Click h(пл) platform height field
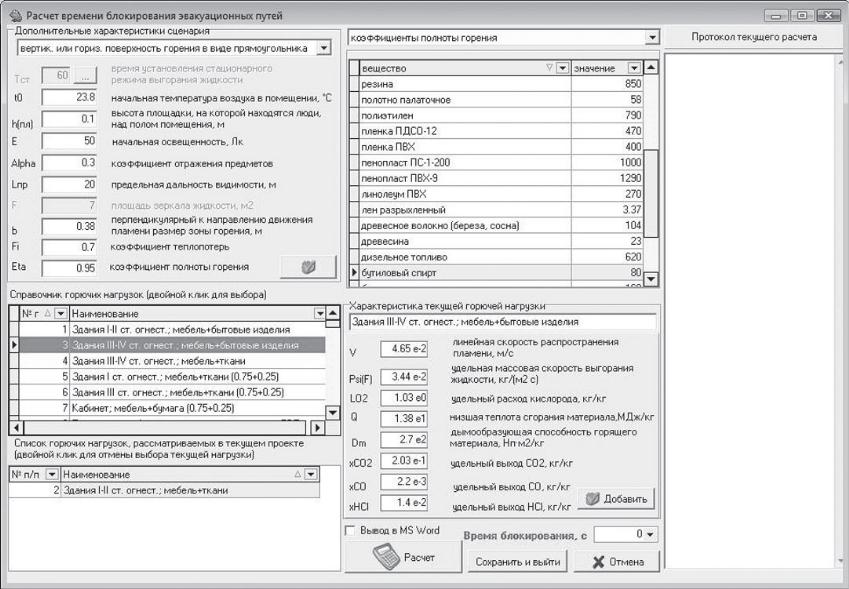 coord(69,119)
